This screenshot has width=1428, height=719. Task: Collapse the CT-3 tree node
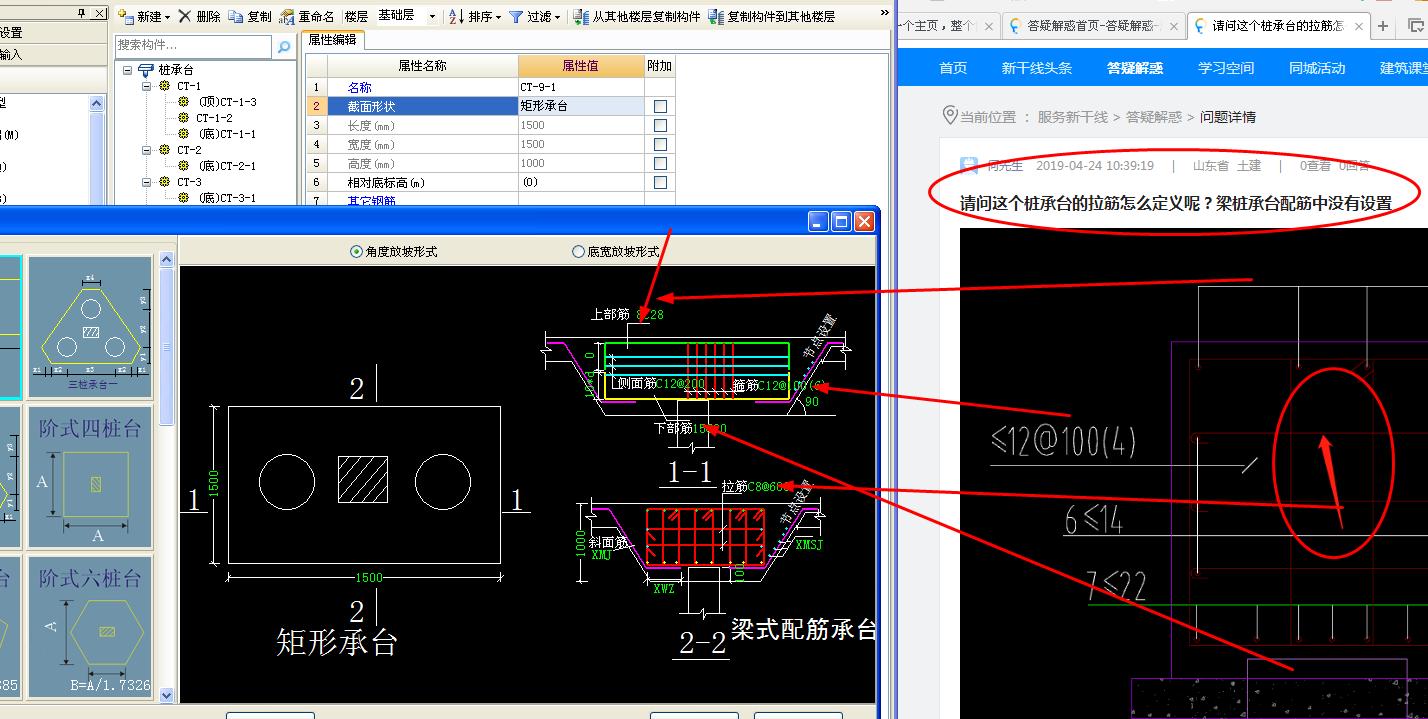click(x=146, y=182)
